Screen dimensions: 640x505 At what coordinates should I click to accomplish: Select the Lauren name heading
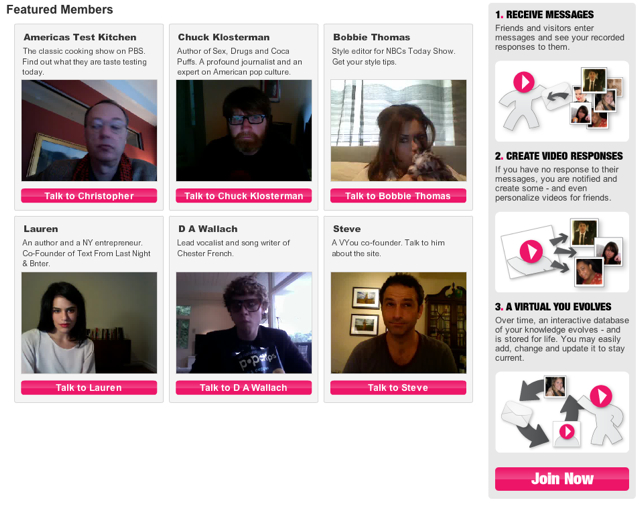(x=41, y=229)
